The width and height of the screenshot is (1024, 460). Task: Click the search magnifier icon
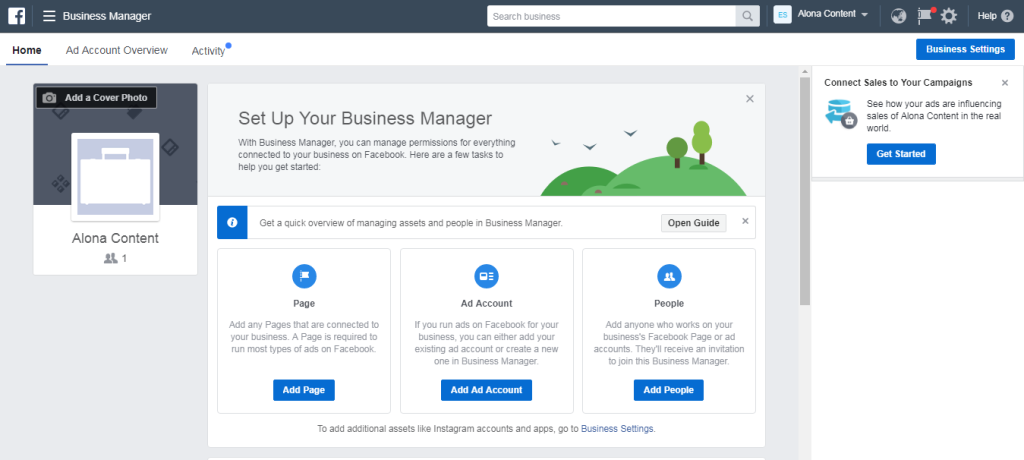(747, 16)
